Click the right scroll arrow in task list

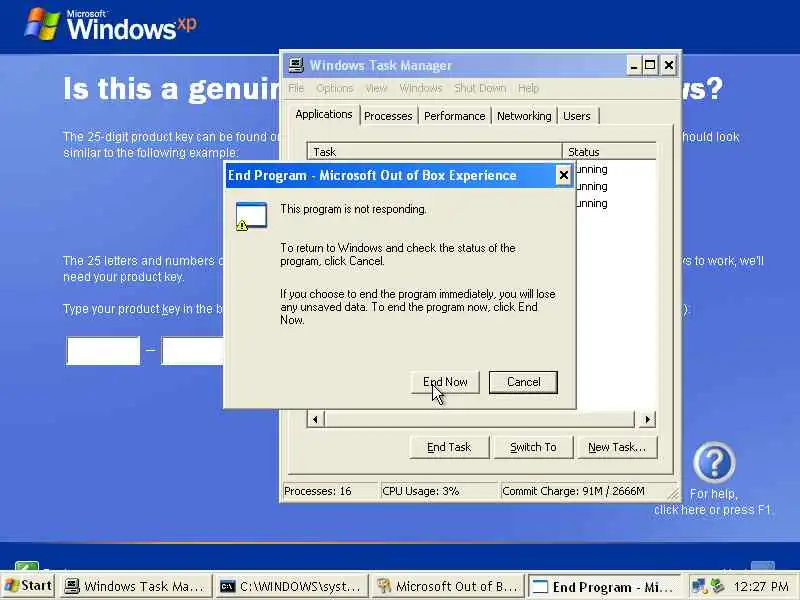pos(647,419)
